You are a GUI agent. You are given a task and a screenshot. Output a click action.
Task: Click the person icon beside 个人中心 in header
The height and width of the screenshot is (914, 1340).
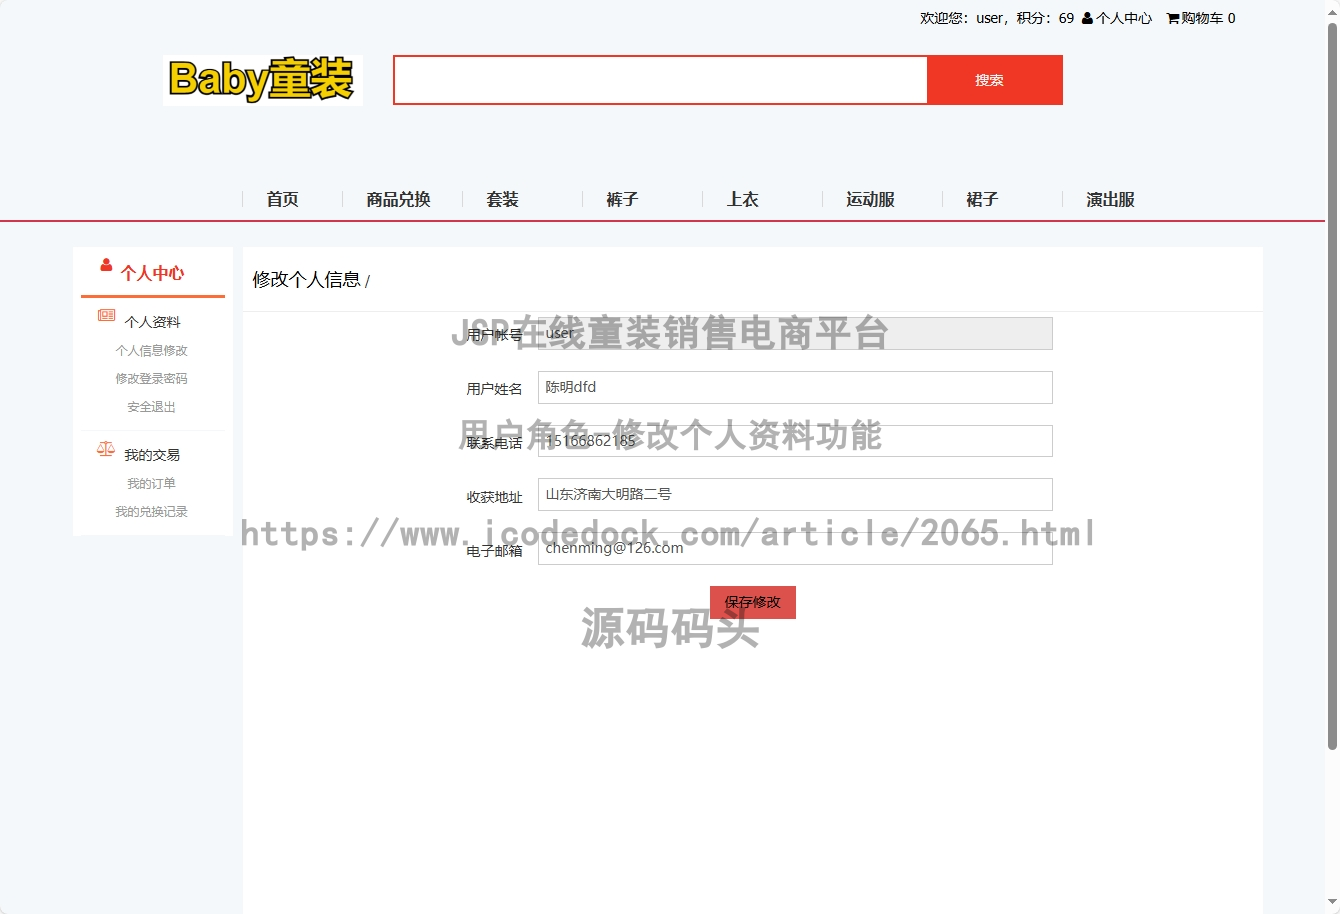1087,18
